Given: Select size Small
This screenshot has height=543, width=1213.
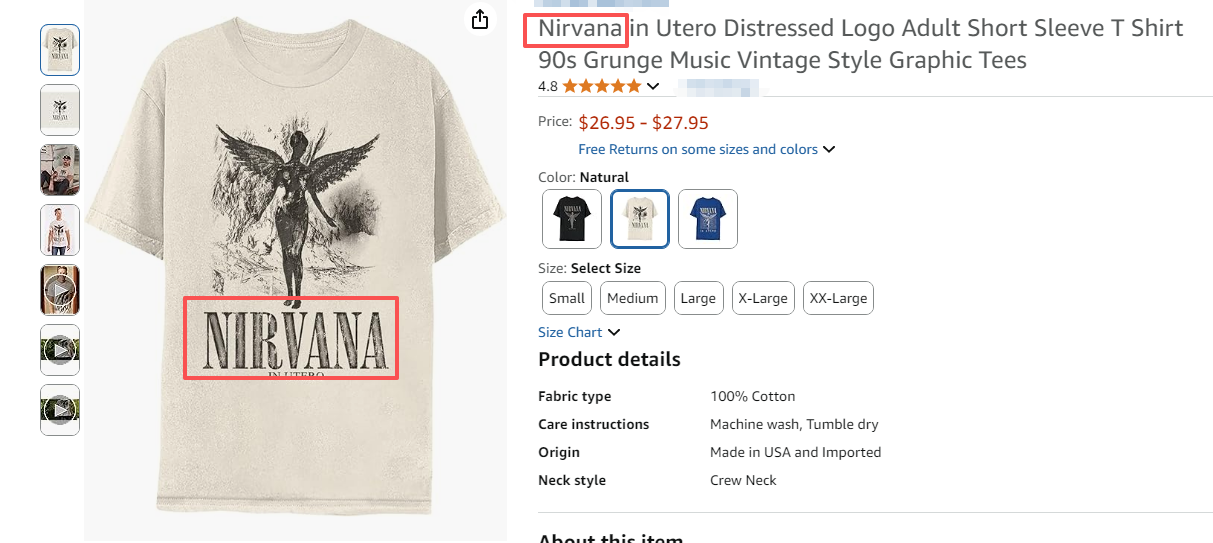Looking at the screenshot, I should click(x=567, y=298).
